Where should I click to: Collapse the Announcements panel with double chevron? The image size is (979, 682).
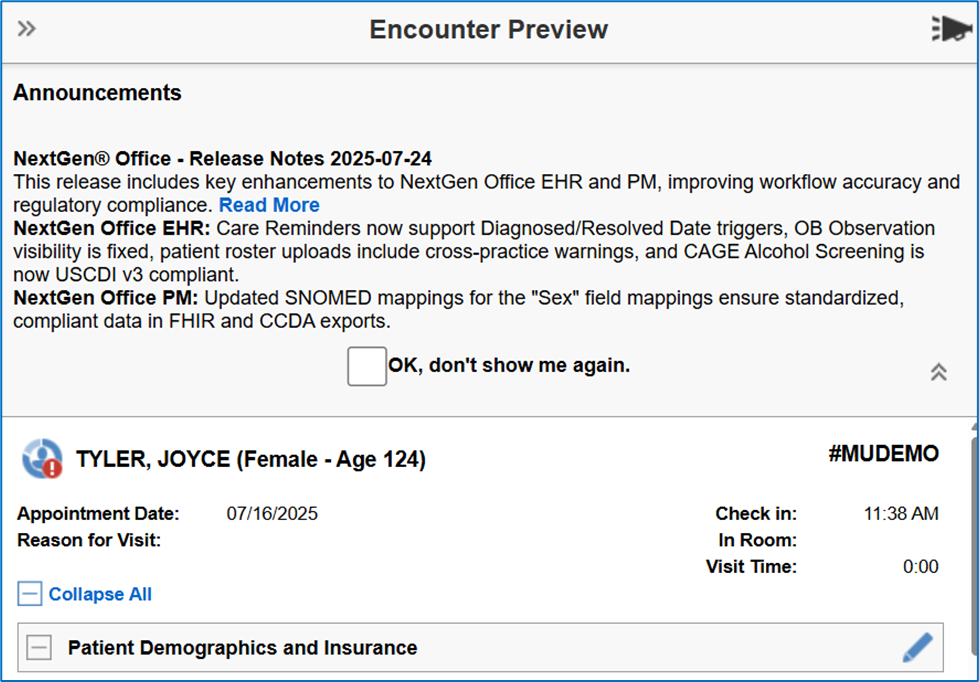pos(938,372)
